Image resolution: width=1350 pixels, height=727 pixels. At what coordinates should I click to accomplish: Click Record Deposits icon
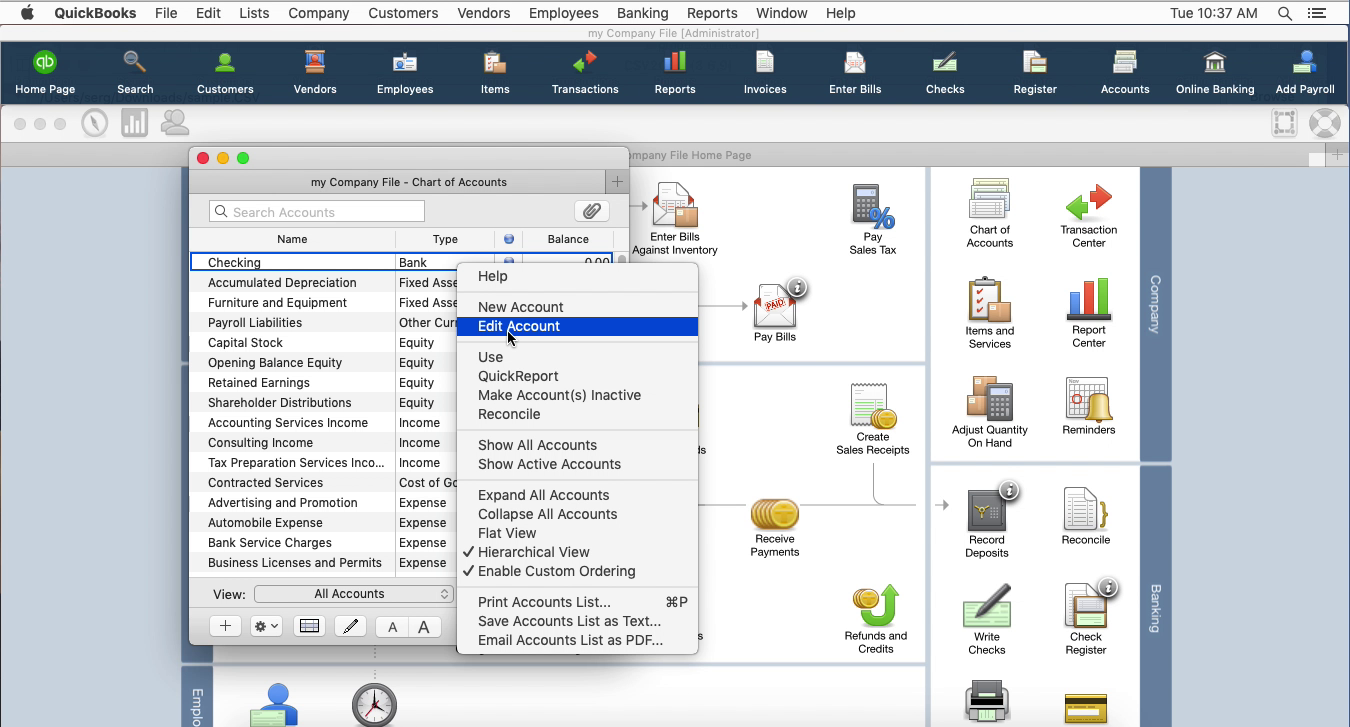pyautogui.click(x=987, y=522)
